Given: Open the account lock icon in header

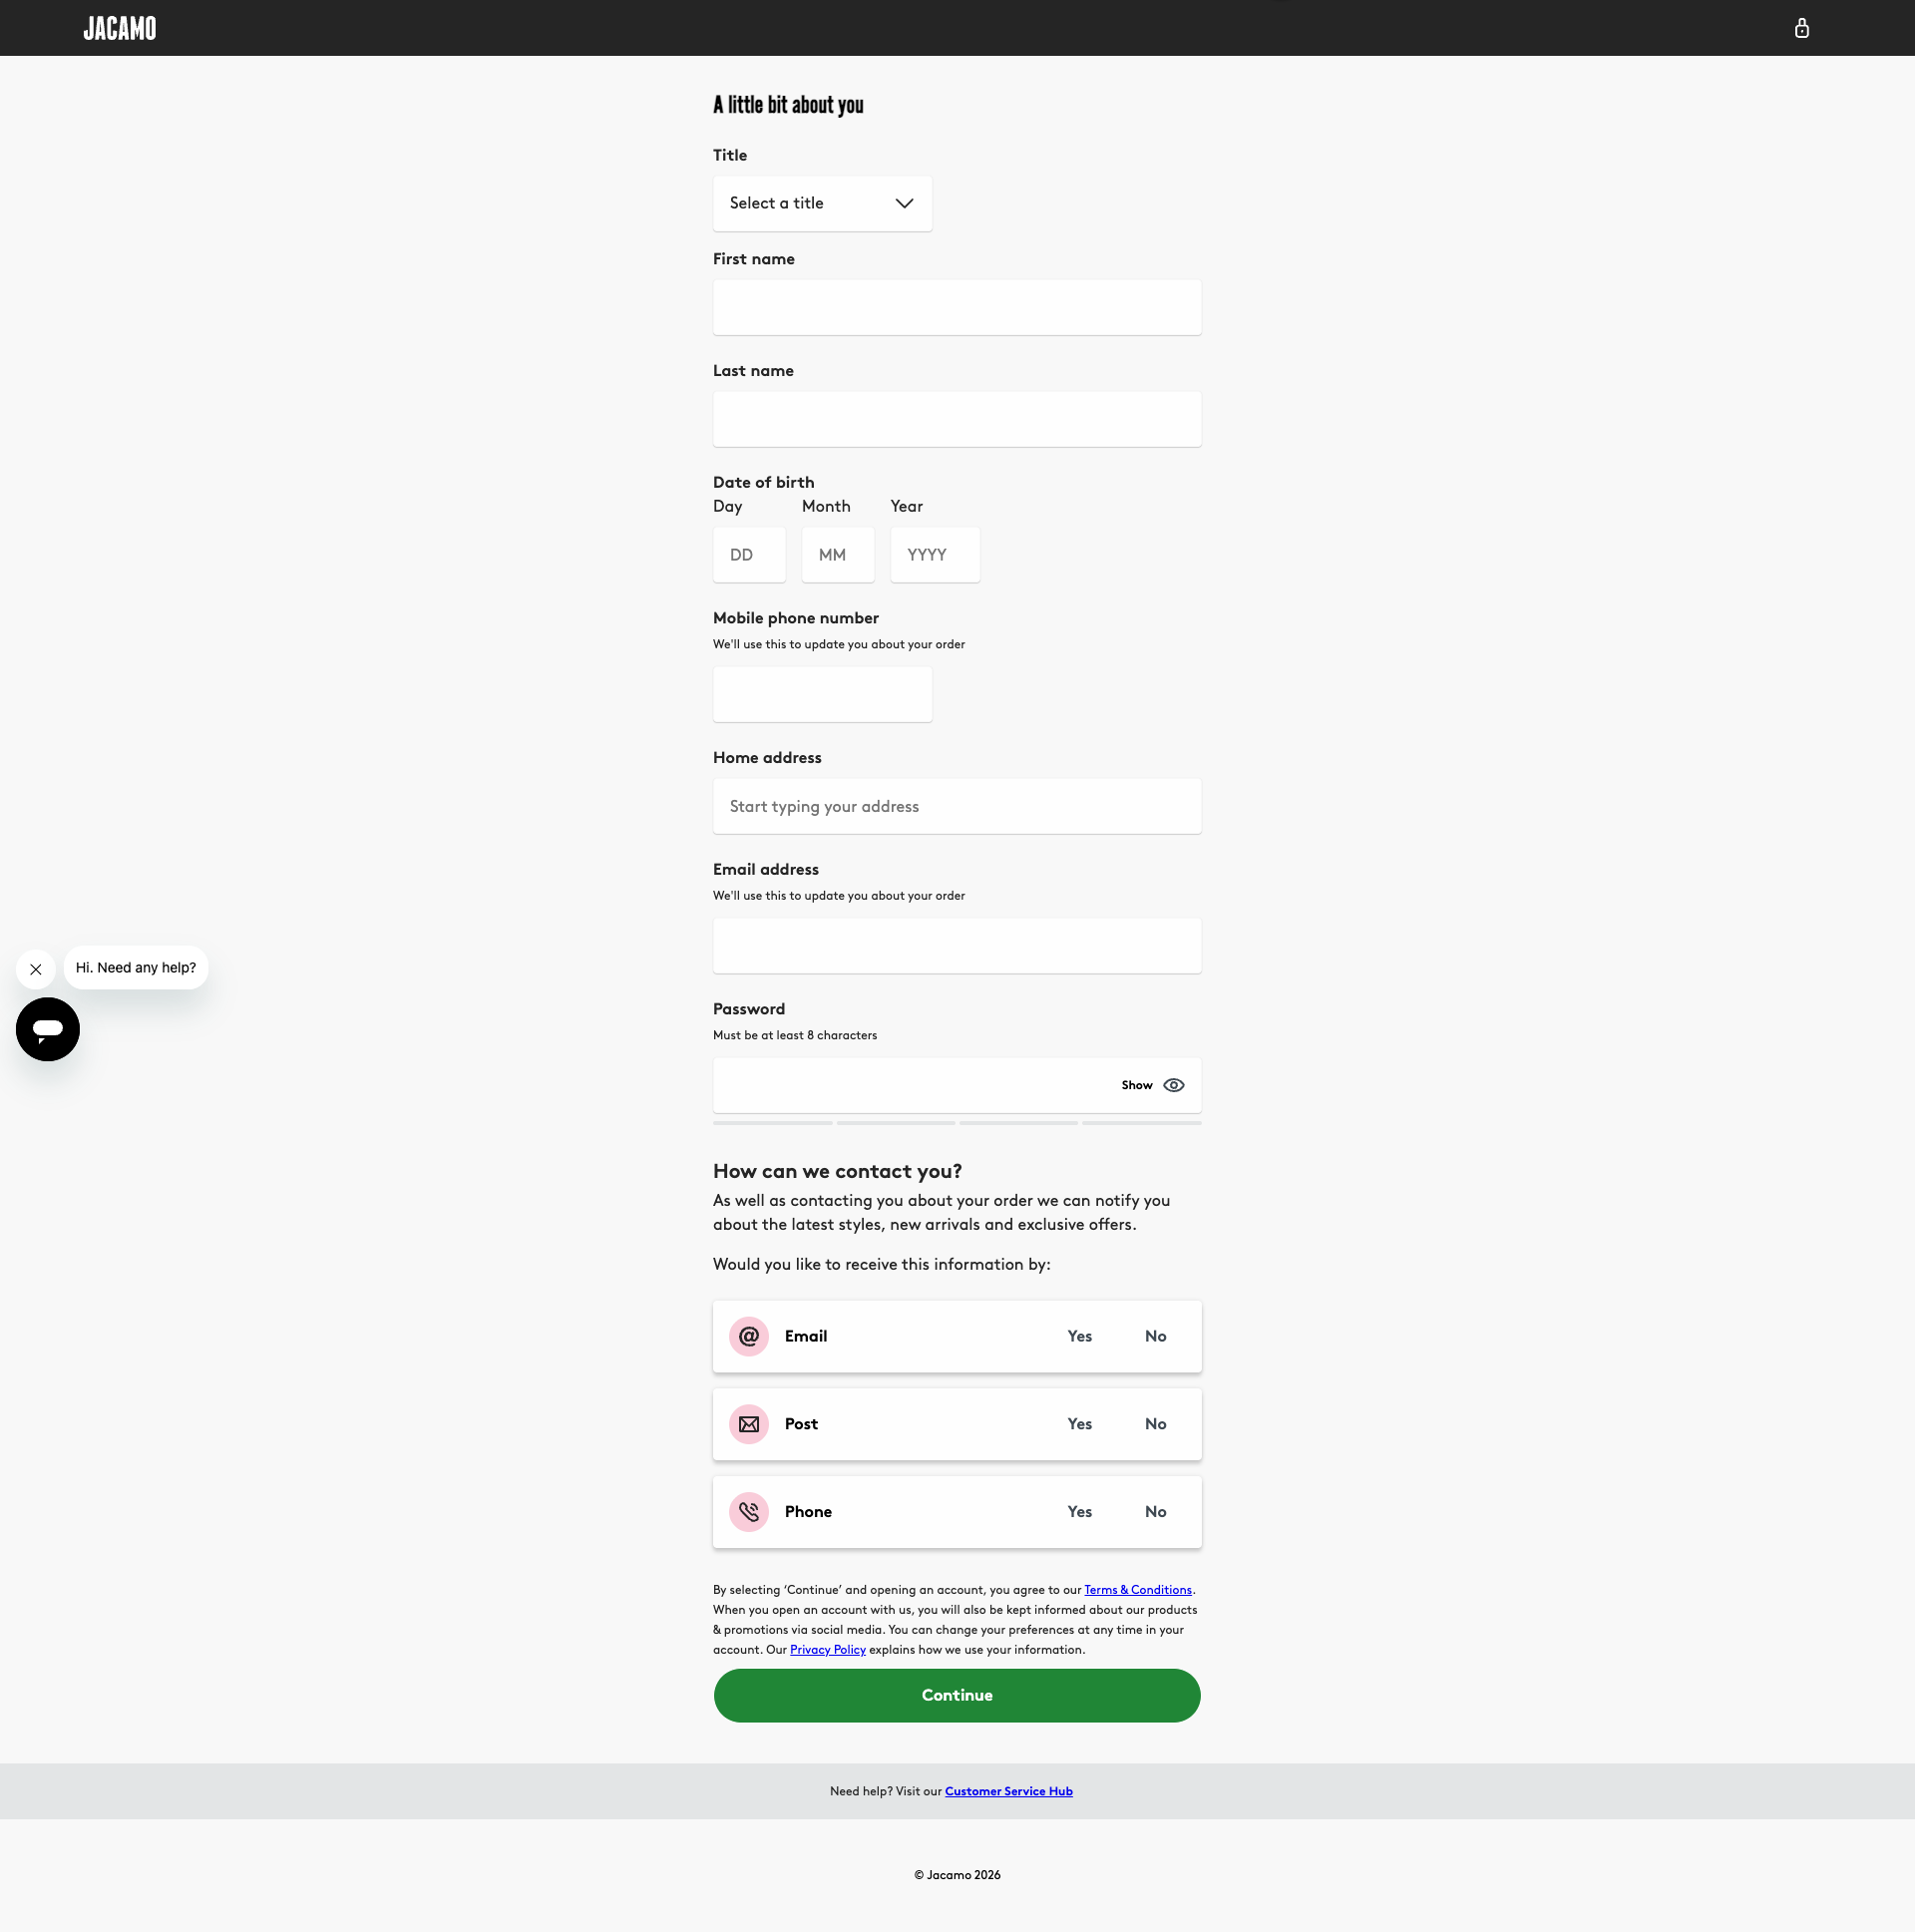Looking at the screenshot, I should [x=1802, y=28].
